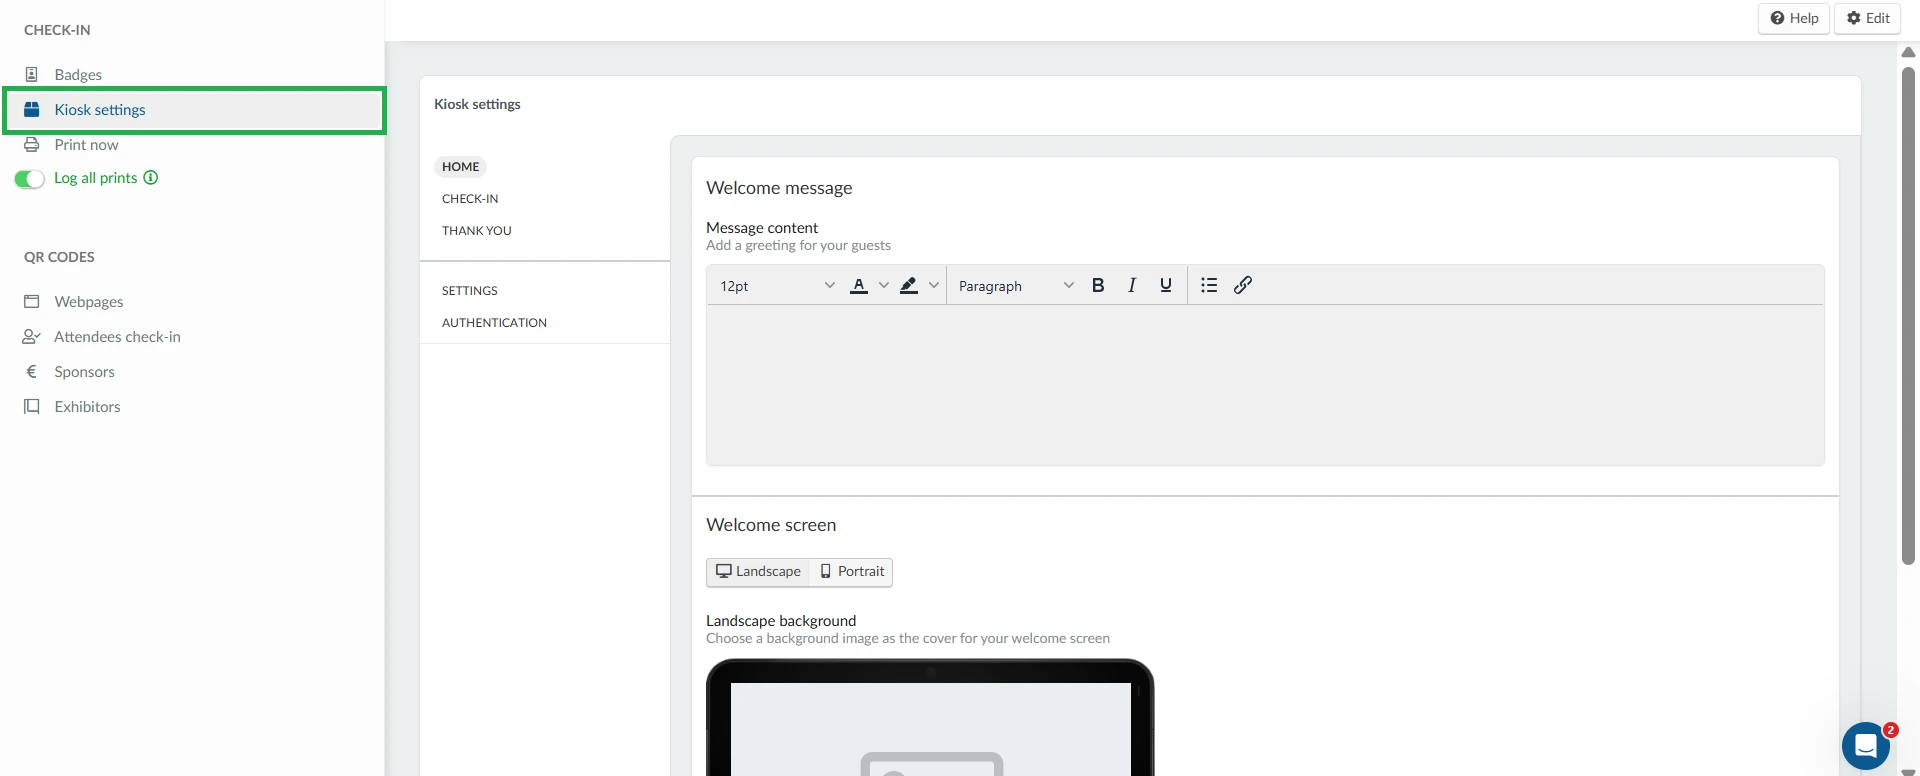Click the landscape background tablet preview
This screenshot has width=1920, height=776.
coord(930,717)
